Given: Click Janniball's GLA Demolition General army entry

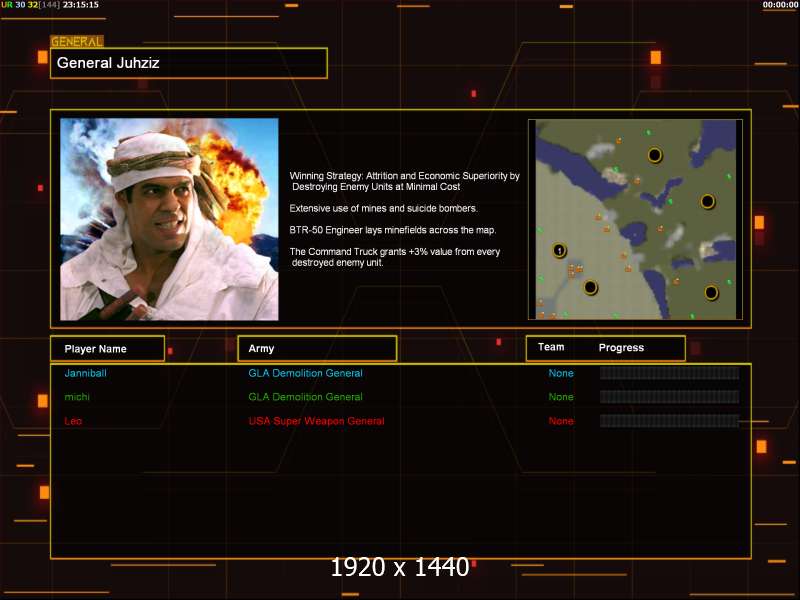Looking at the screenshot, I should click(305, 373).
